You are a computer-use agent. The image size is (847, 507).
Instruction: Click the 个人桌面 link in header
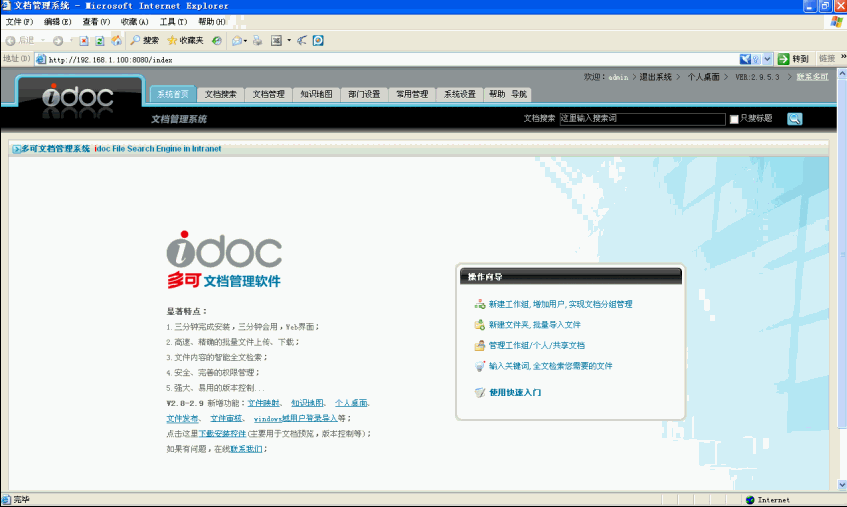point(703,77)
